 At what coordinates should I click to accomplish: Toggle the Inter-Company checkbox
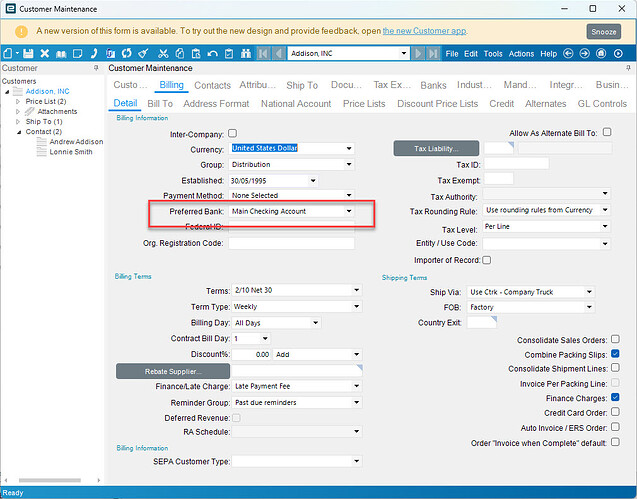pyautogui.click(x=232, y=133)
